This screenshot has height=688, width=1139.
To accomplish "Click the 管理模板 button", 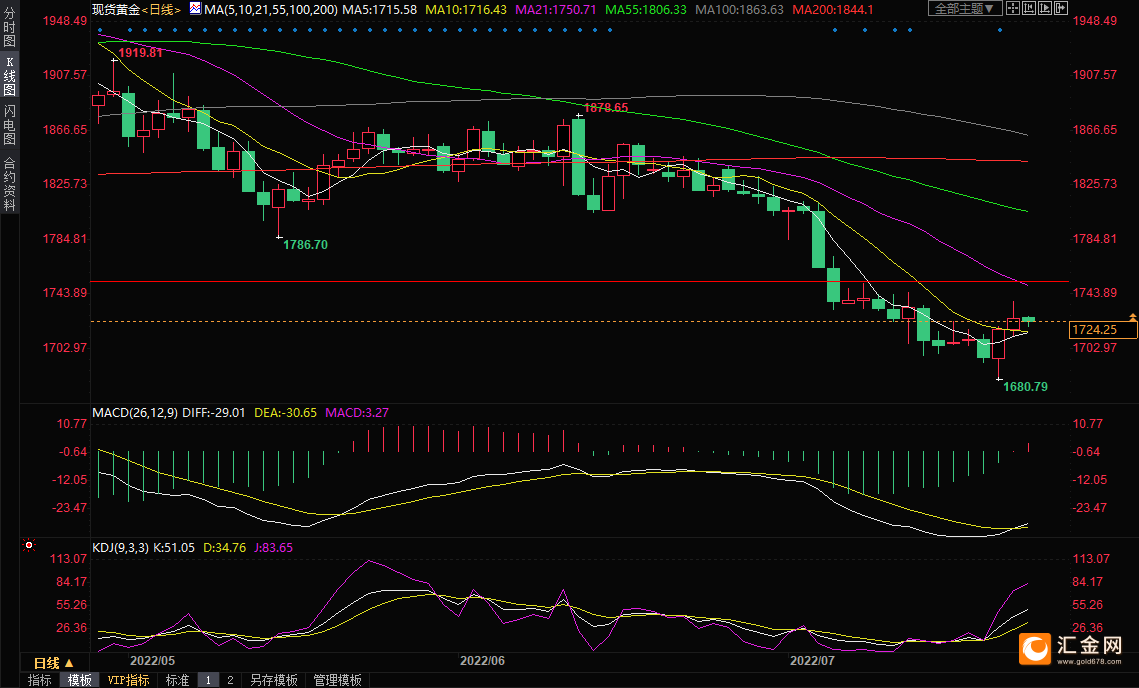I will click(338, 680).
